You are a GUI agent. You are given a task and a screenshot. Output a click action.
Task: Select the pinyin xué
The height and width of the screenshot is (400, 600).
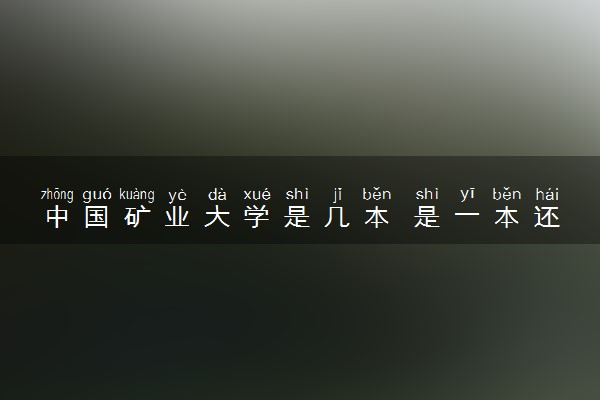(x=257, y=194)
